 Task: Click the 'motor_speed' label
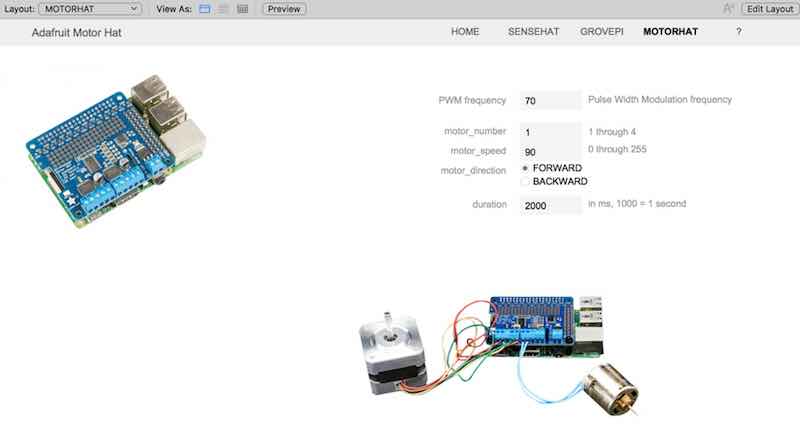click(x=478, y=151)
